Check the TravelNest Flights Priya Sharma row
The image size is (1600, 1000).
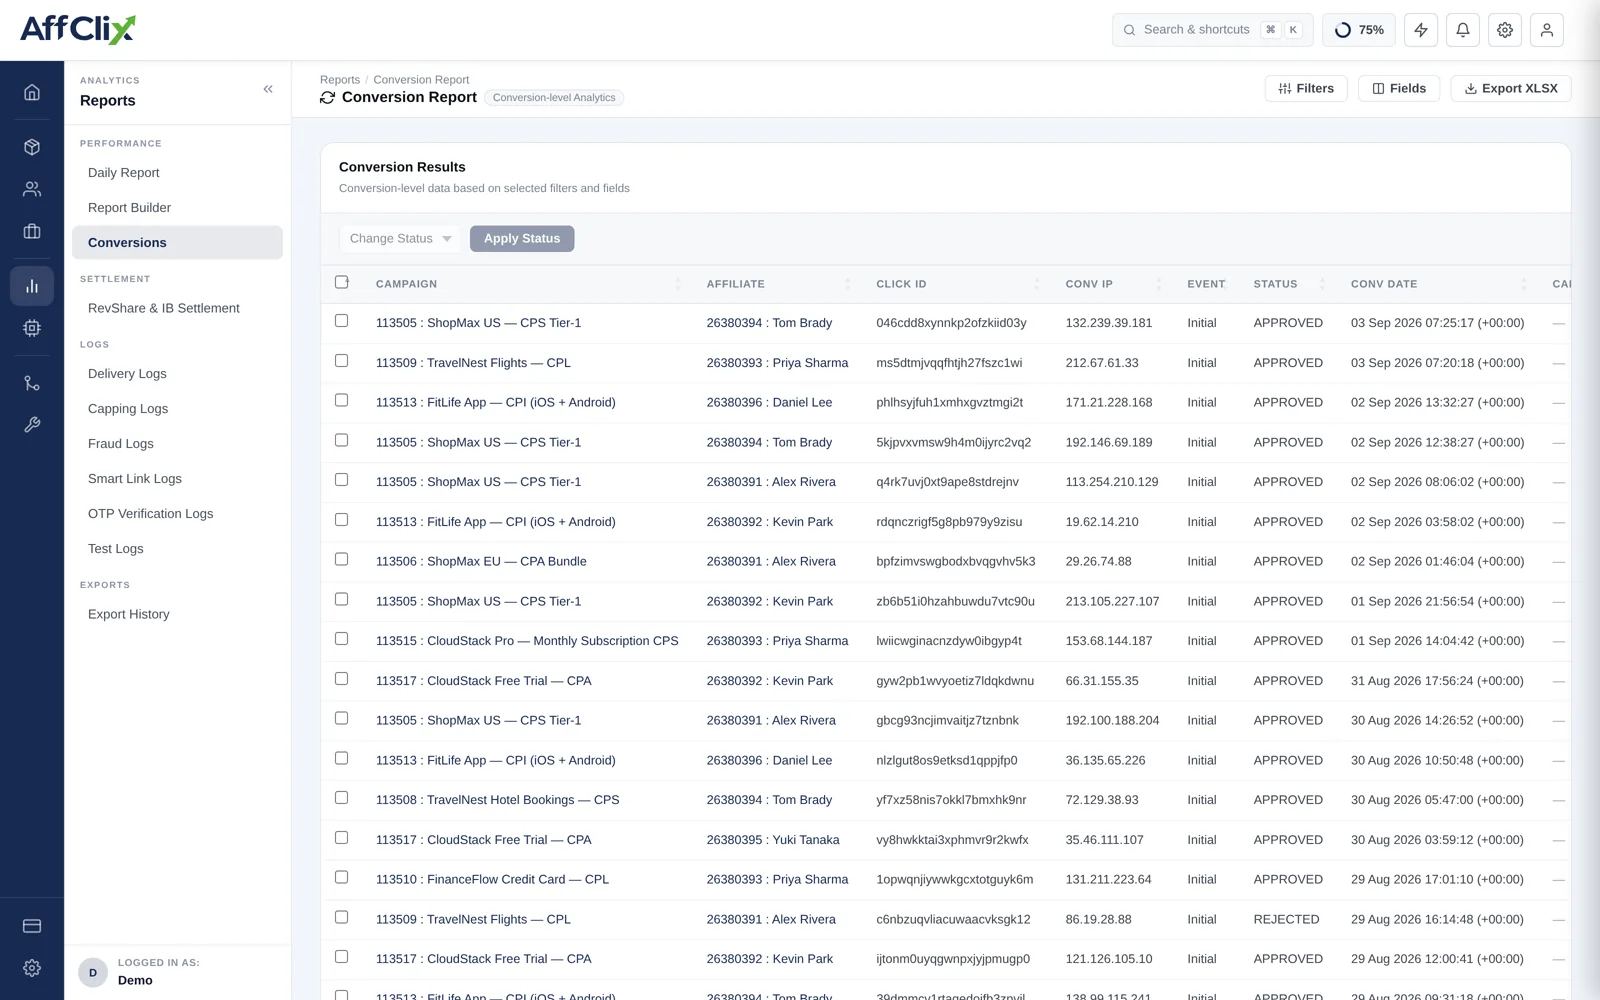[342, 361]
